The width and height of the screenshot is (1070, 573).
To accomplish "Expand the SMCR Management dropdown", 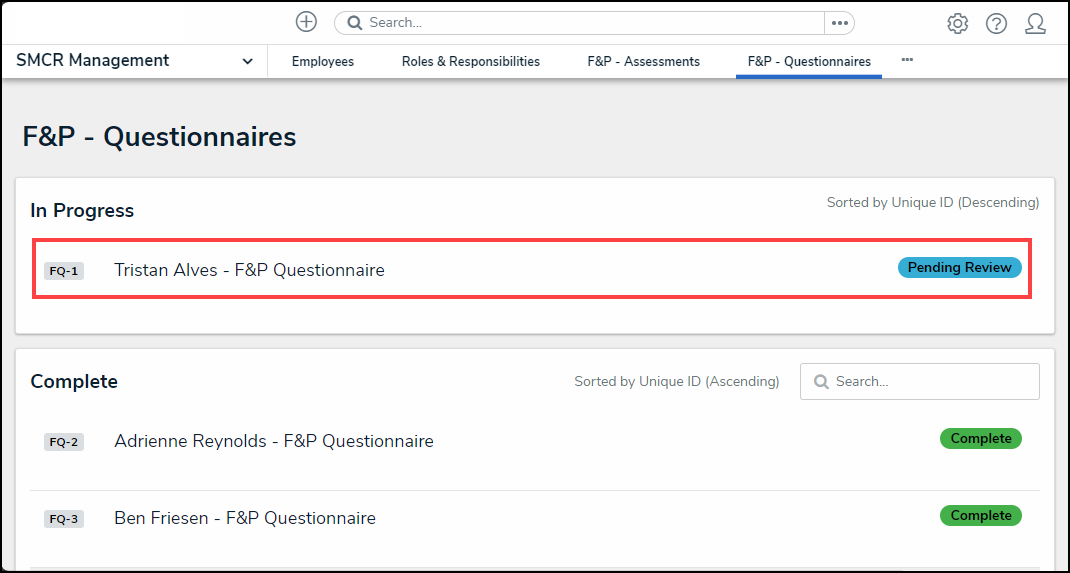I will 247,62.
